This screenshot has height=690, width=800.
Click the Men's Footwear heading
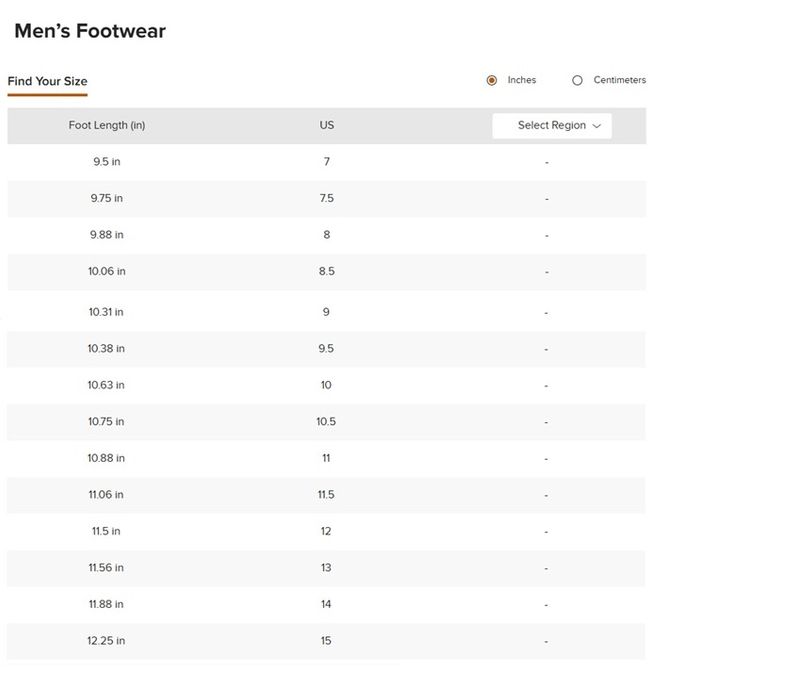pyautogui.click(x=90, y=31)
